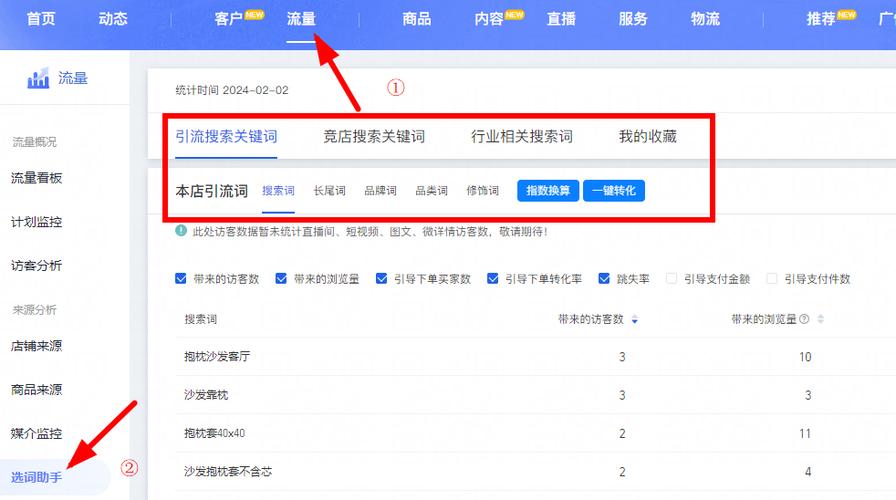This screenshot has width=896, height=500.
Task: Switch to the 我的收藏 tab
Action: coord(647,137)
